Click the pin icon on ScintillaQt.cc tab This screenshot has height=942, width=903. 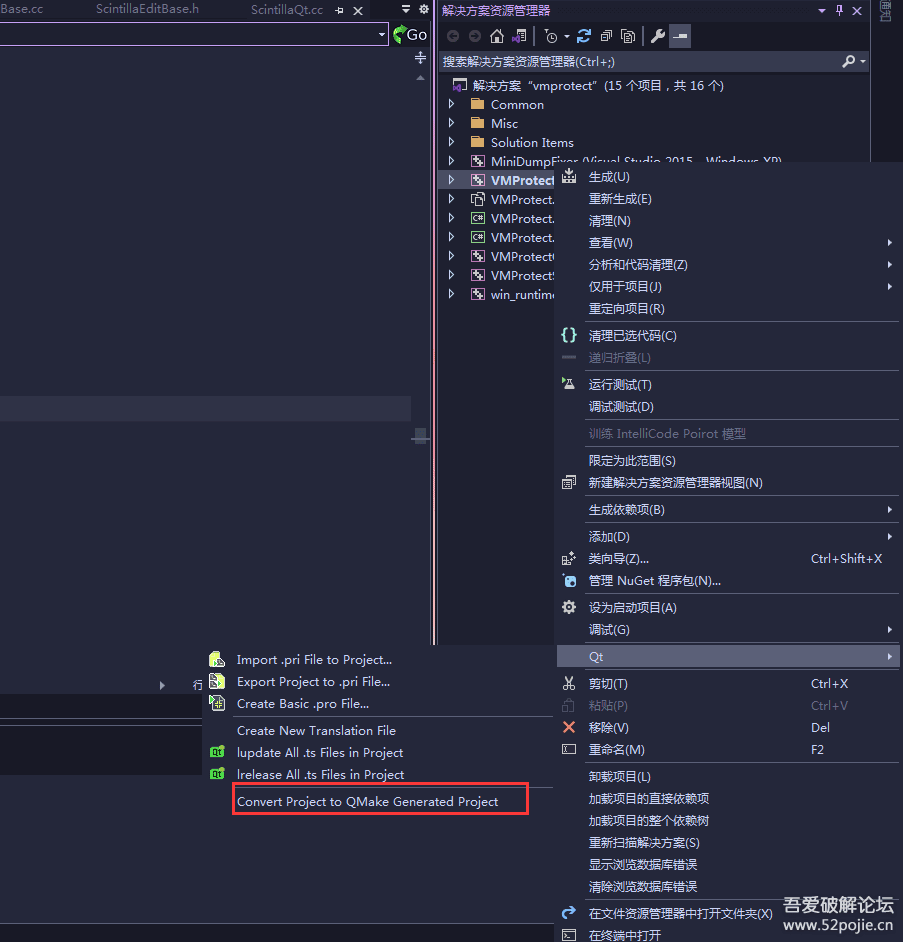coord(340,11)
